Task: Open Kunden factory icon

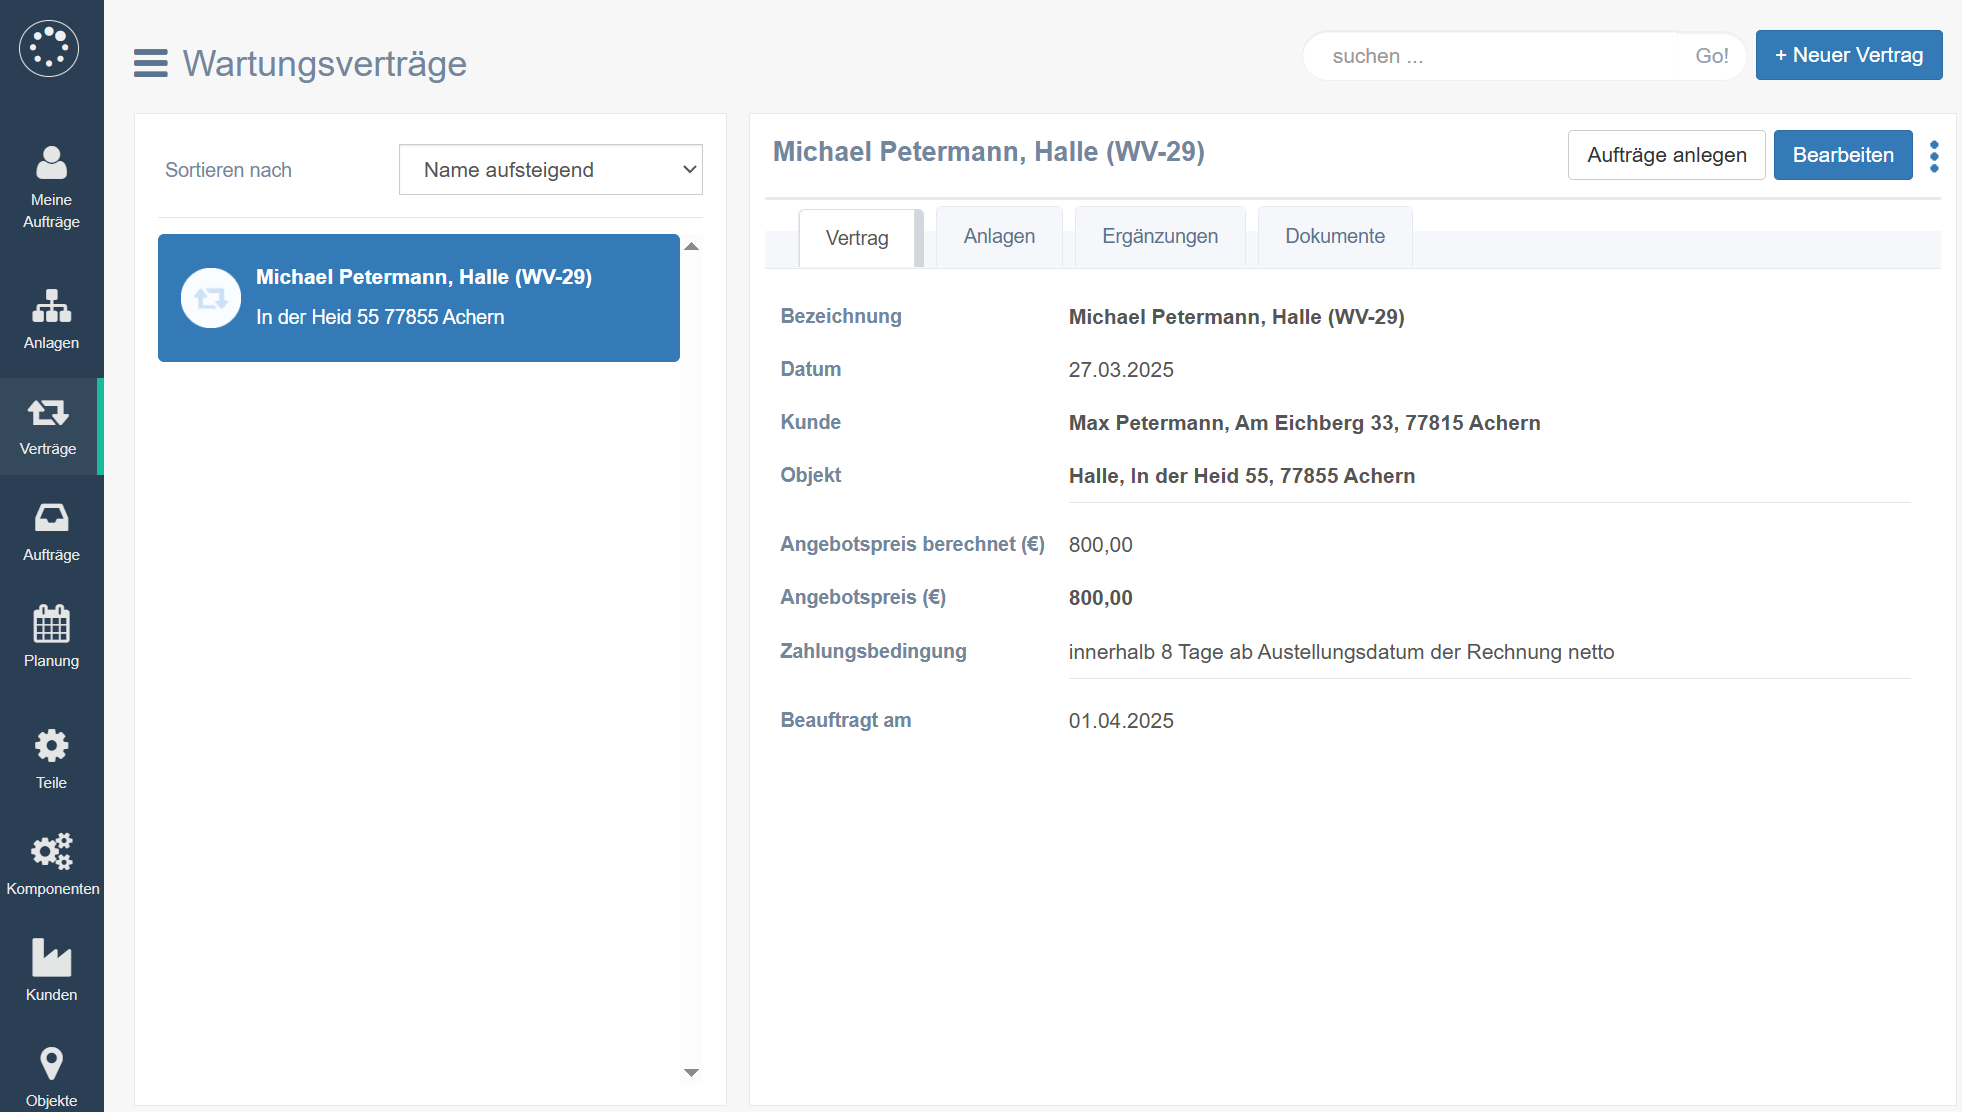Action: click(51, 970)
